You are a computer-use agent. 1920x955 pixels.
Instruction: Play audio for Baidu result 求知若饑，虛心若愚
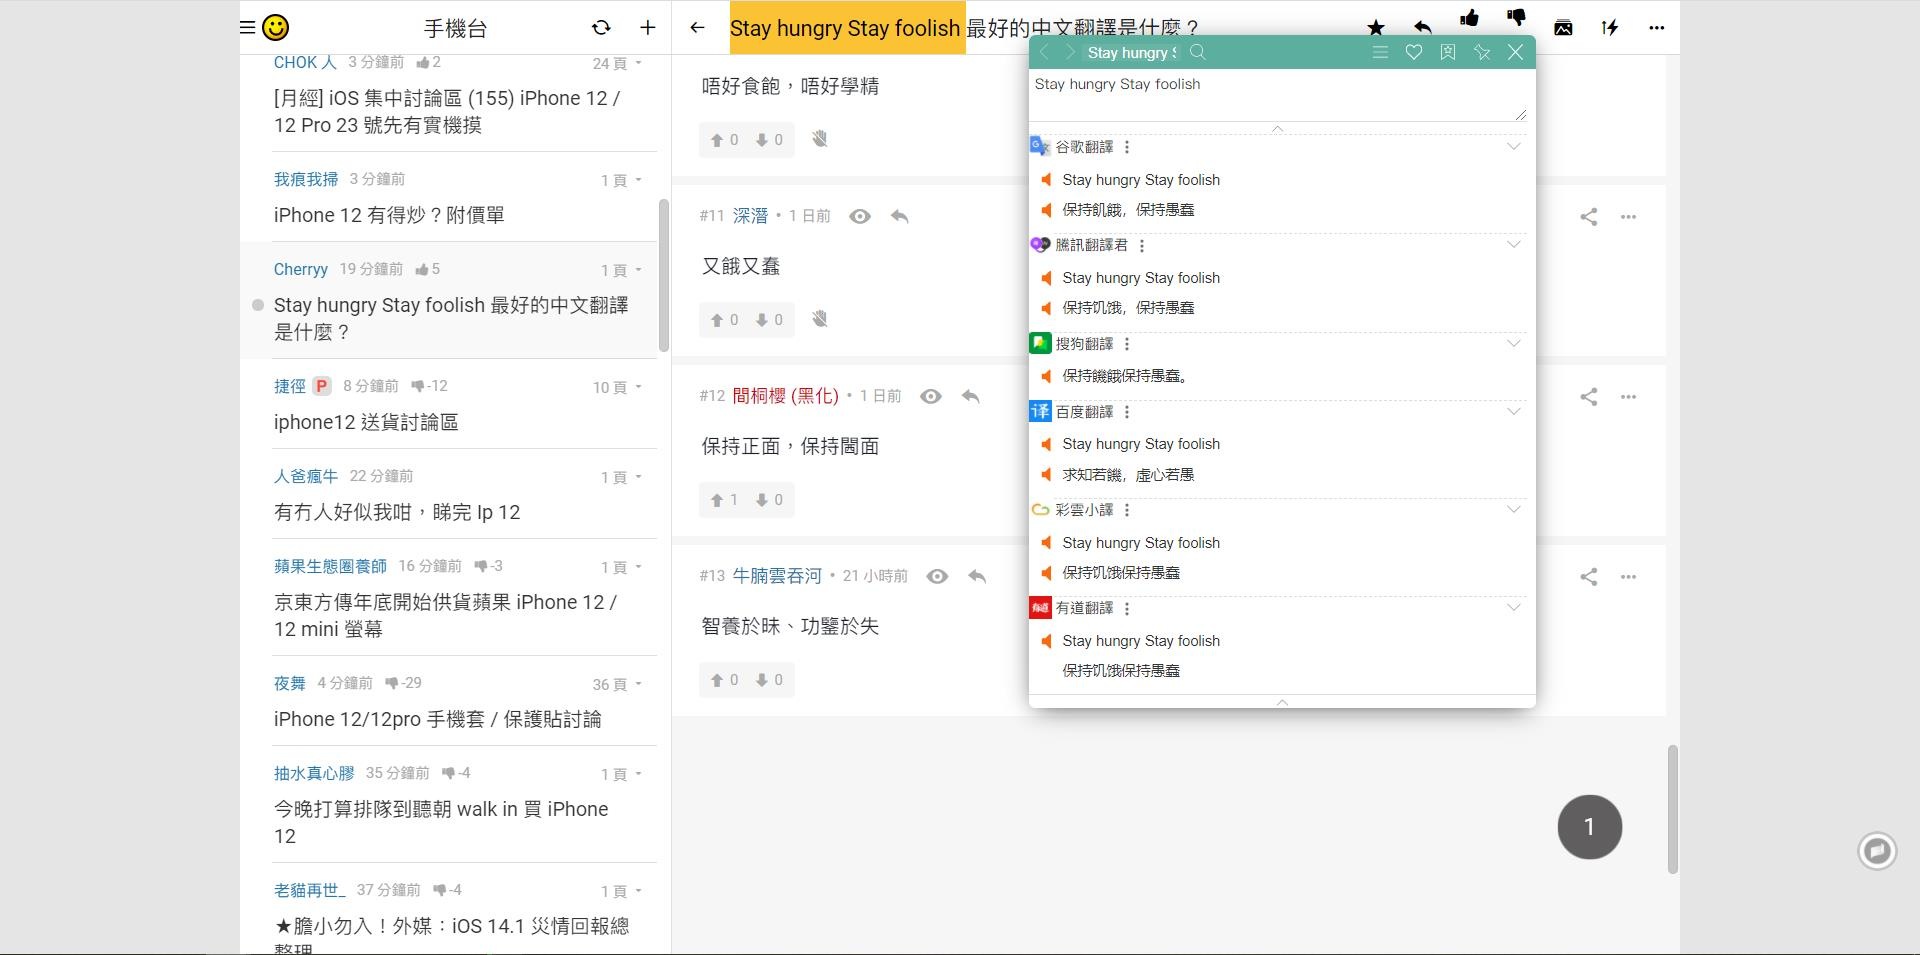(x=1046, y=475)
